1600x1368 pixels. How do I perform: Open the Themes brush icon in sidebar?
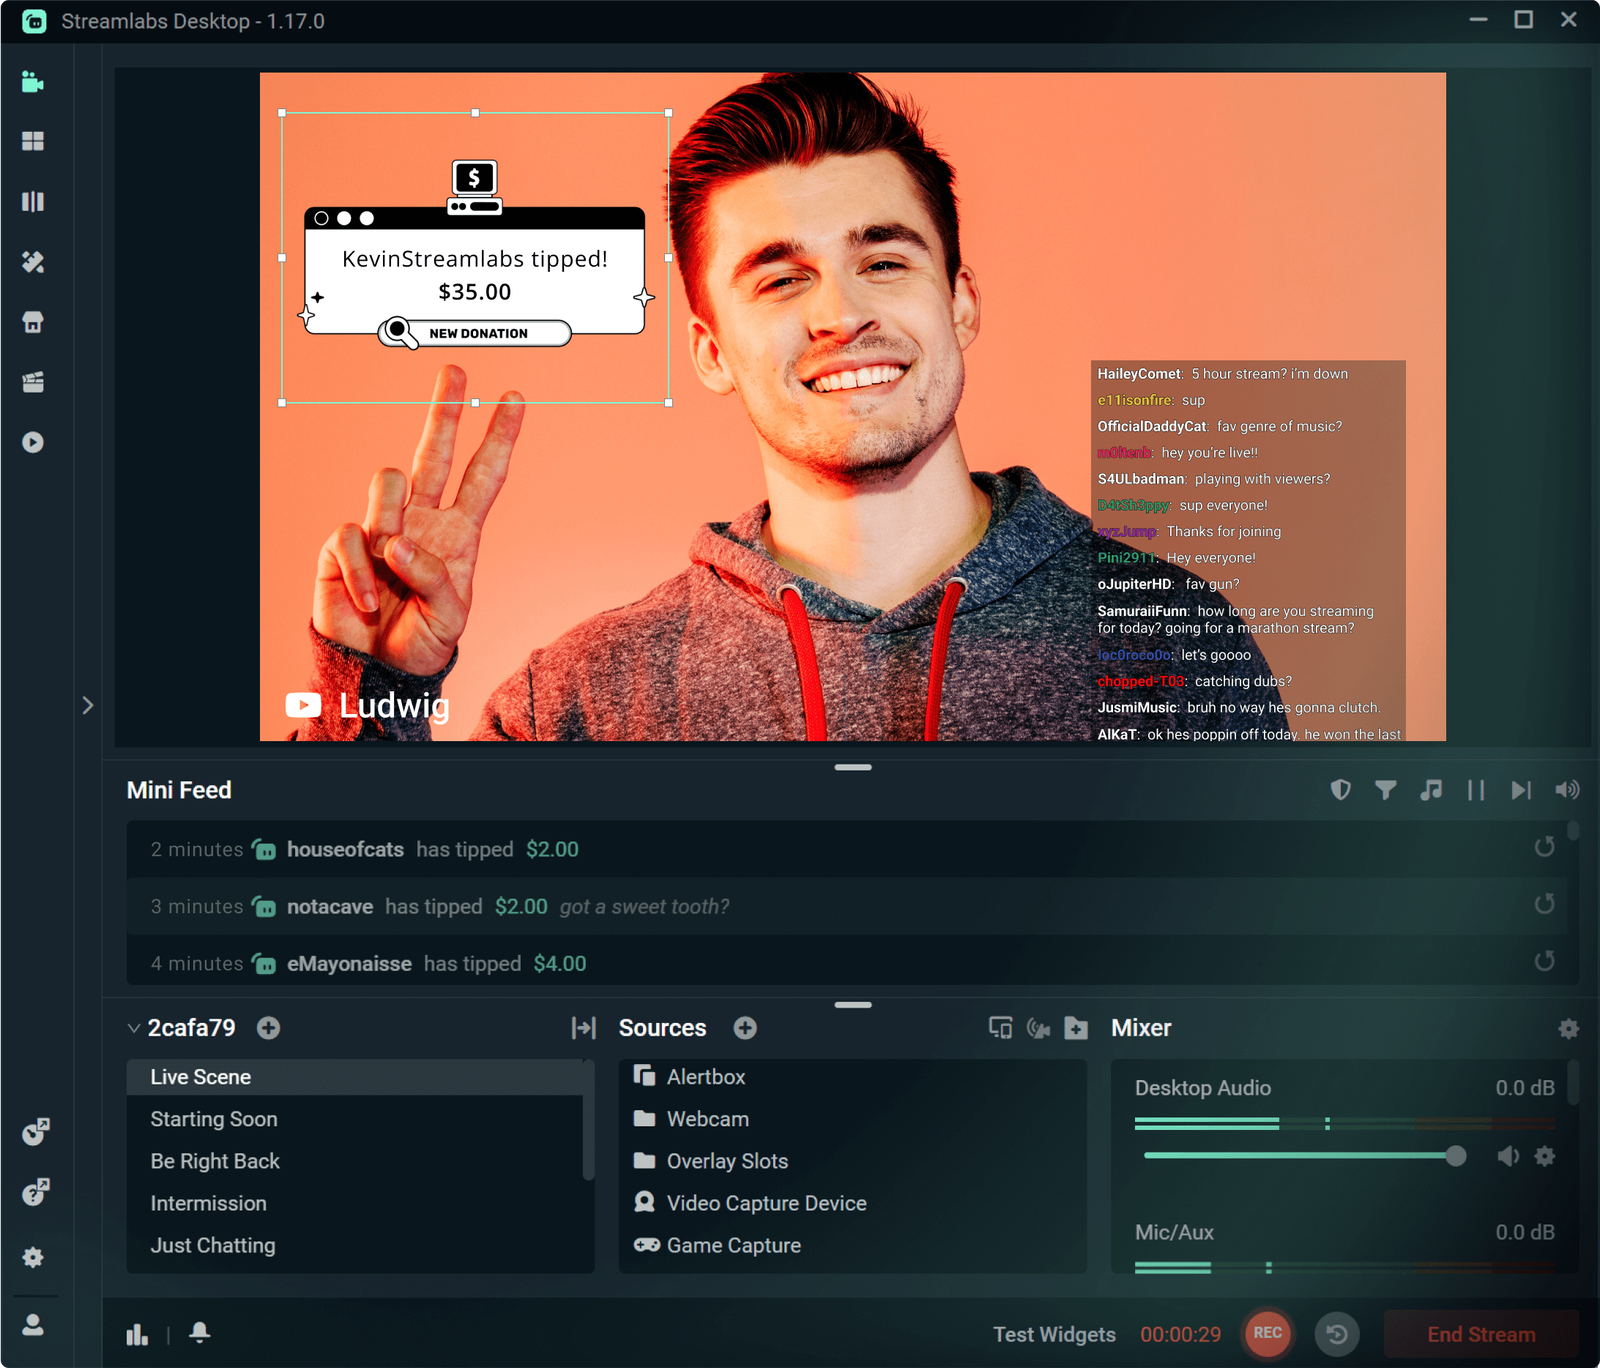tap(33, 262)
